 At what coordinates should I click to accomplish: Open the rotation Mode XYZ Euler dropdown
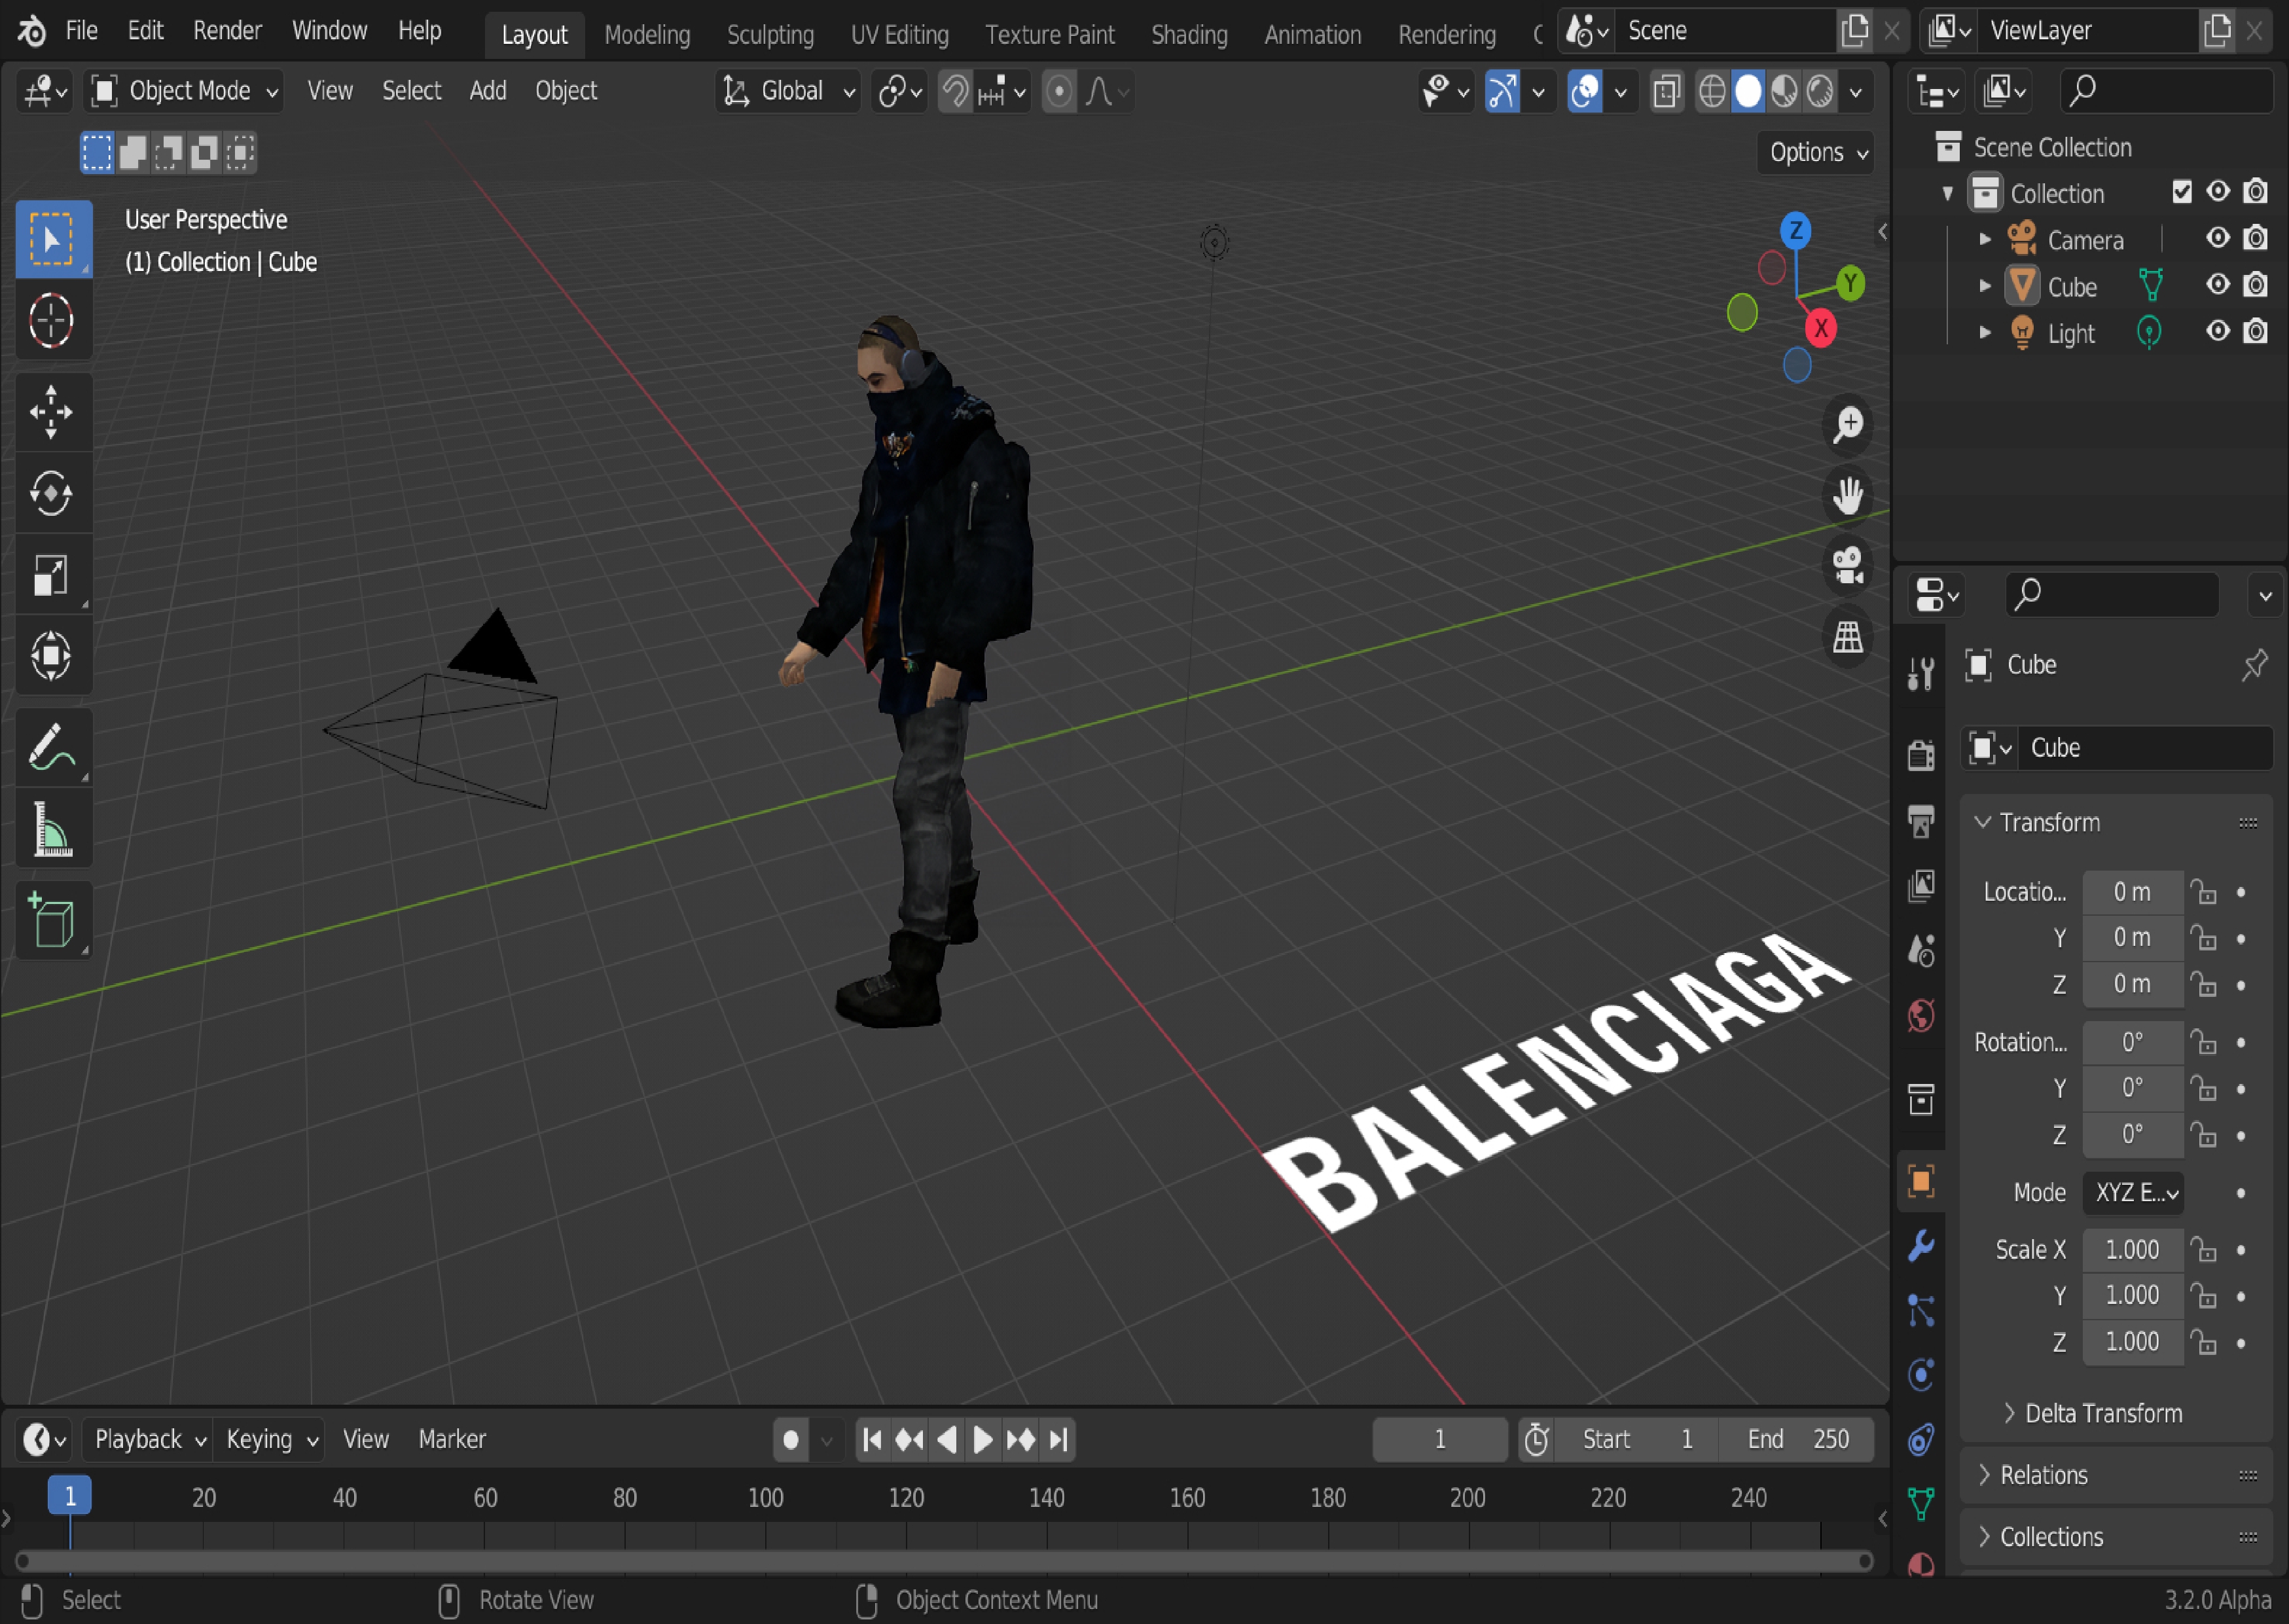tap(2133, 1193)
